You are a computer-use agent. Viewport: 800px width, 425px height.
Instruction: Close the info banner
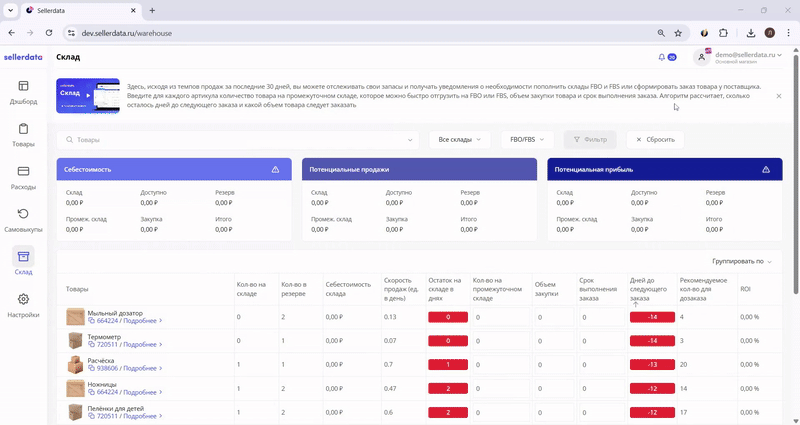[x=779, y=97]
